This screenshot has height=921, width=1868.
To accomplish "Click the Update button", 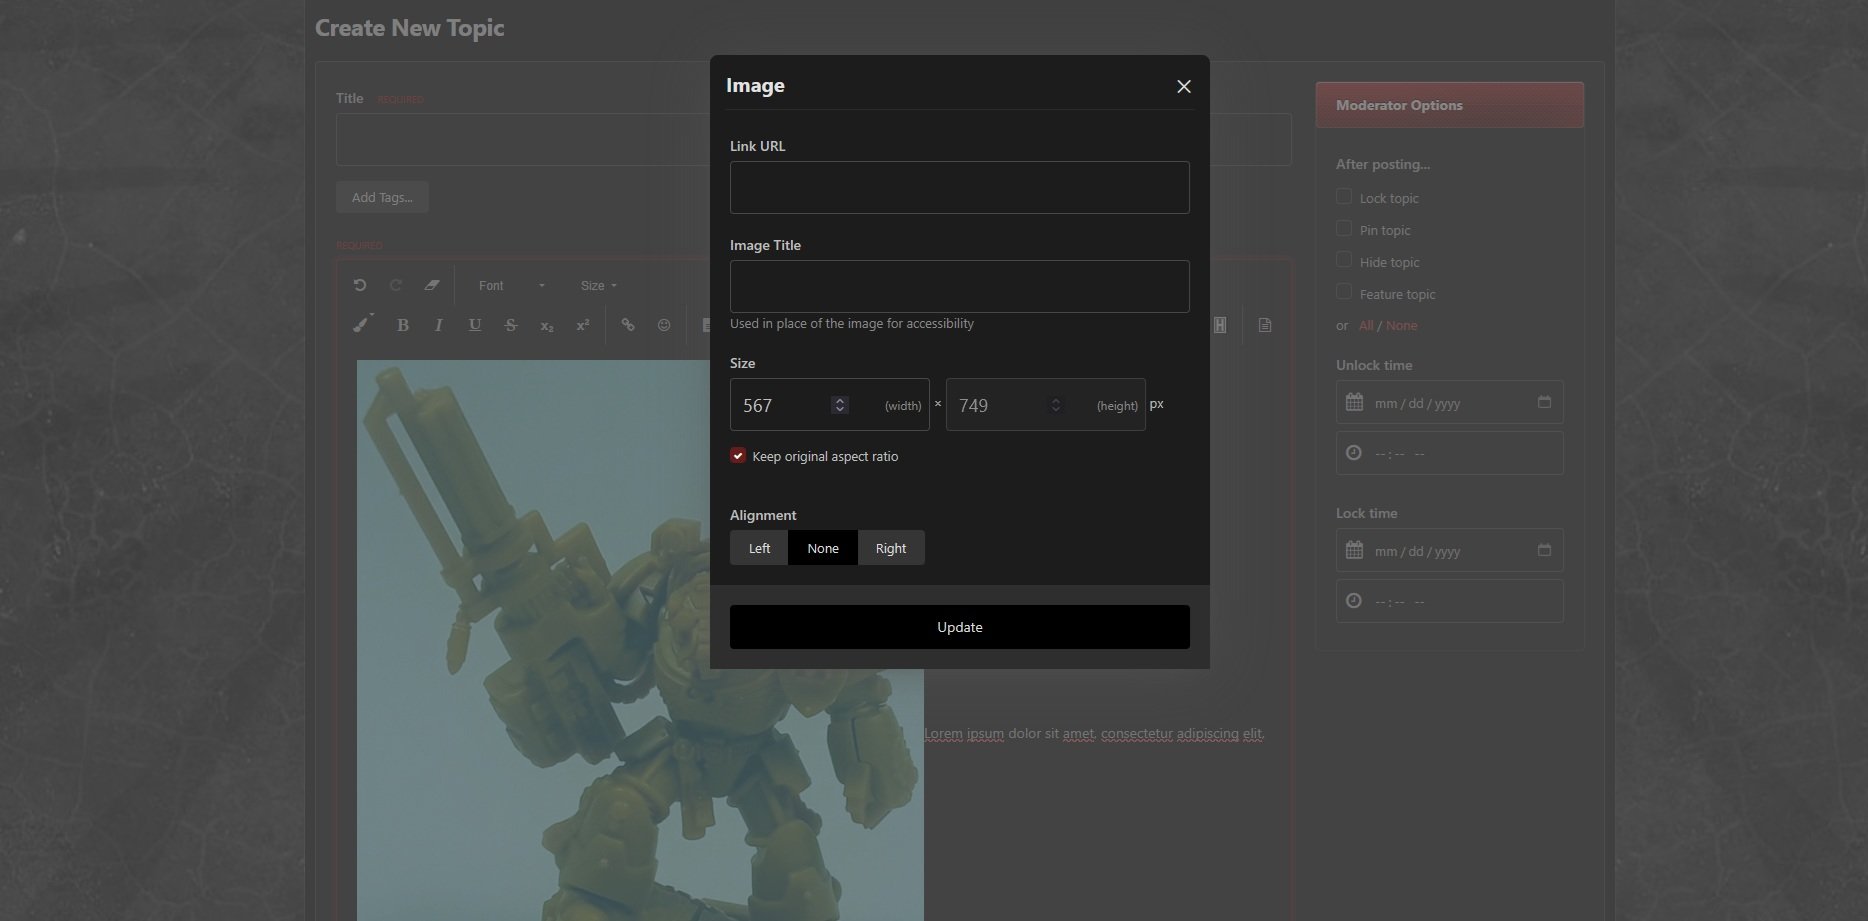I will (x=959, y=627).
